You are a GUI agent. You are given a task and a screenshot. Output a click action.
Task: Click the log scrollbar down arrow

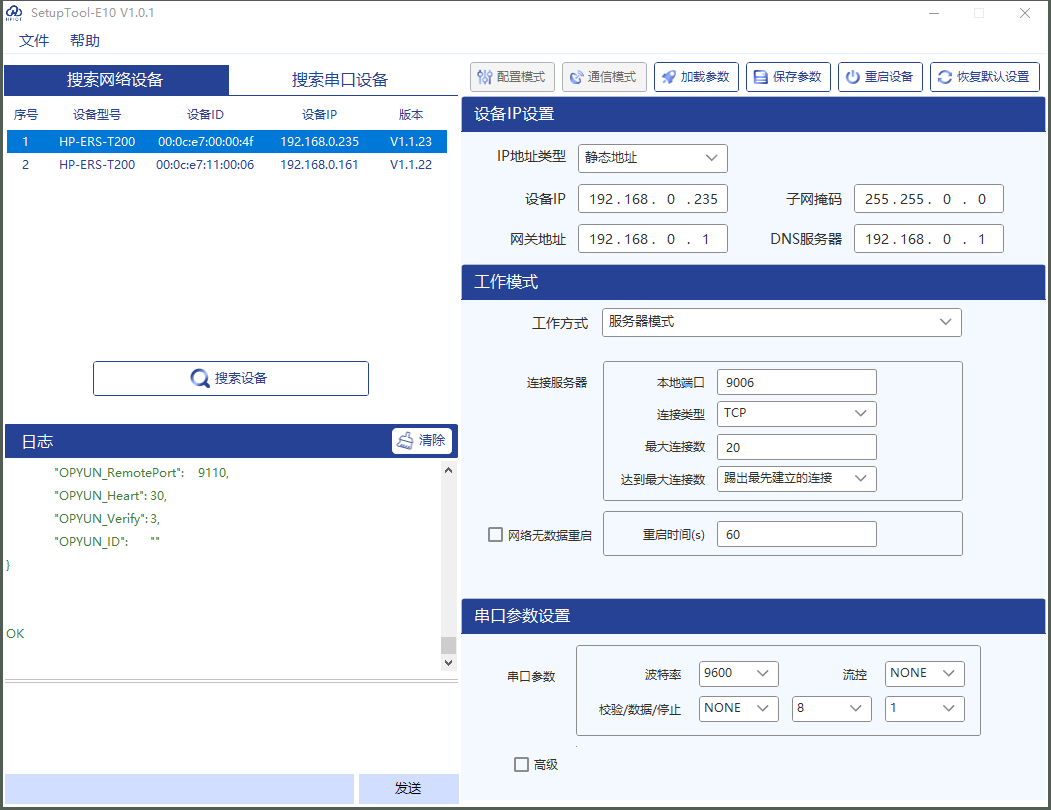pos(448,662)
